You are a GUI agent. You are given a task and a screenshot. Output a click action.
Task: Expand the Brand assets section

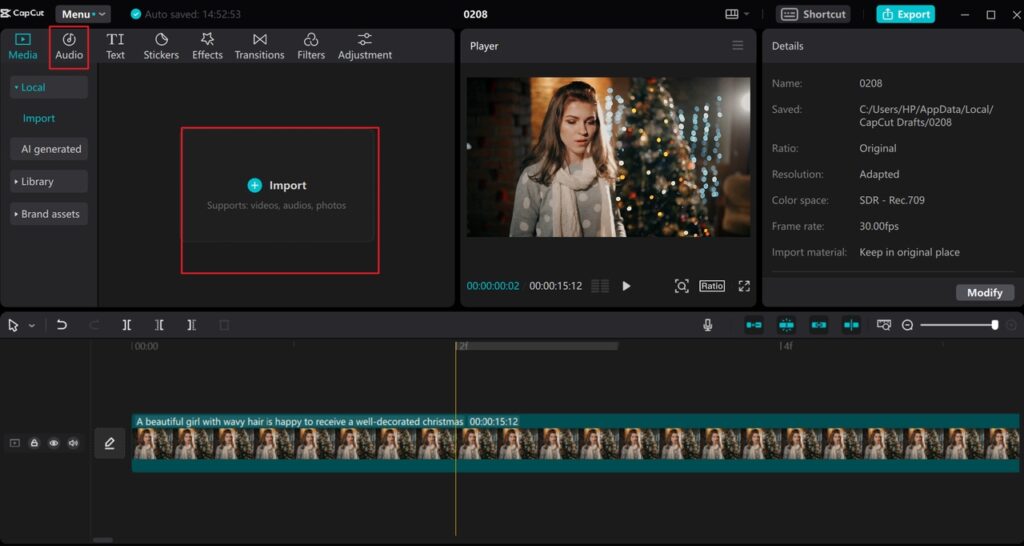pyautogui.click(x=49, y=214)
